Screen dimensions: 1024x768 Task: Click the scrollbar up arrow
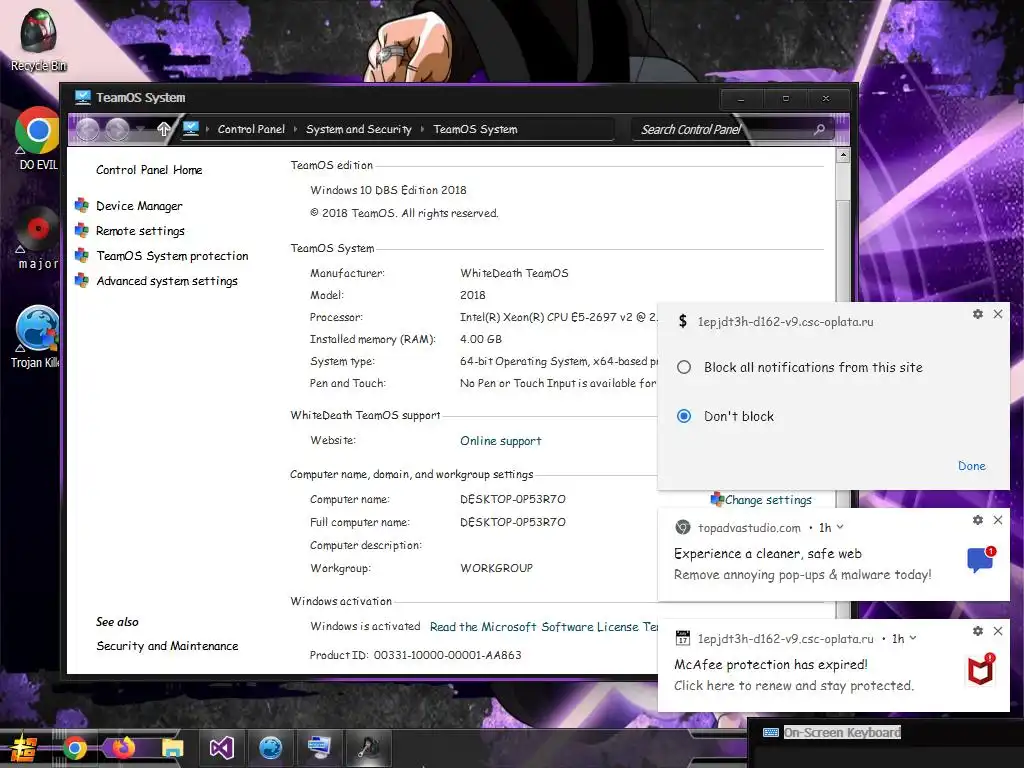pos(842,155)
